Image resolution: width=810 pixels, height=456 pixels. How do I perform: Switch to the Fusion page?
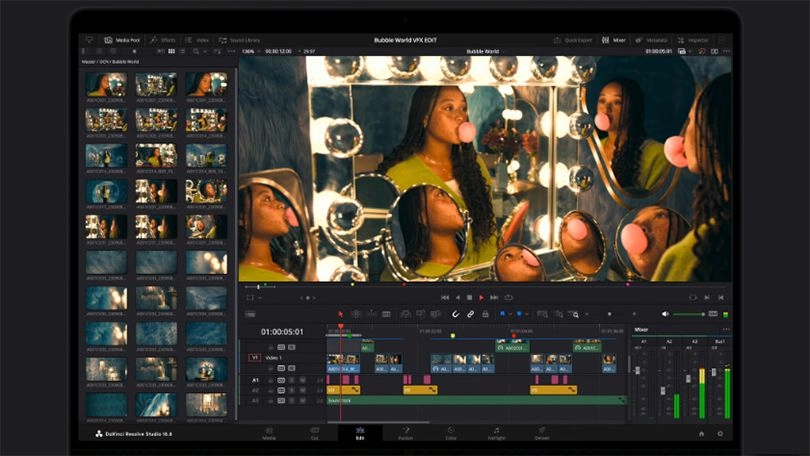405,433
